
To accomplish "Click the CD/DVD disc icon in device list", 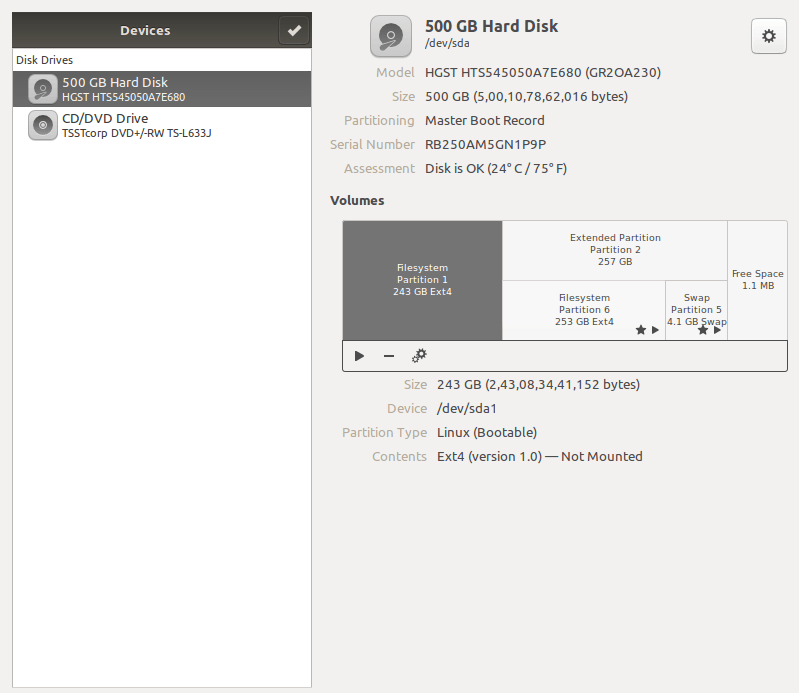I will 42,126.
